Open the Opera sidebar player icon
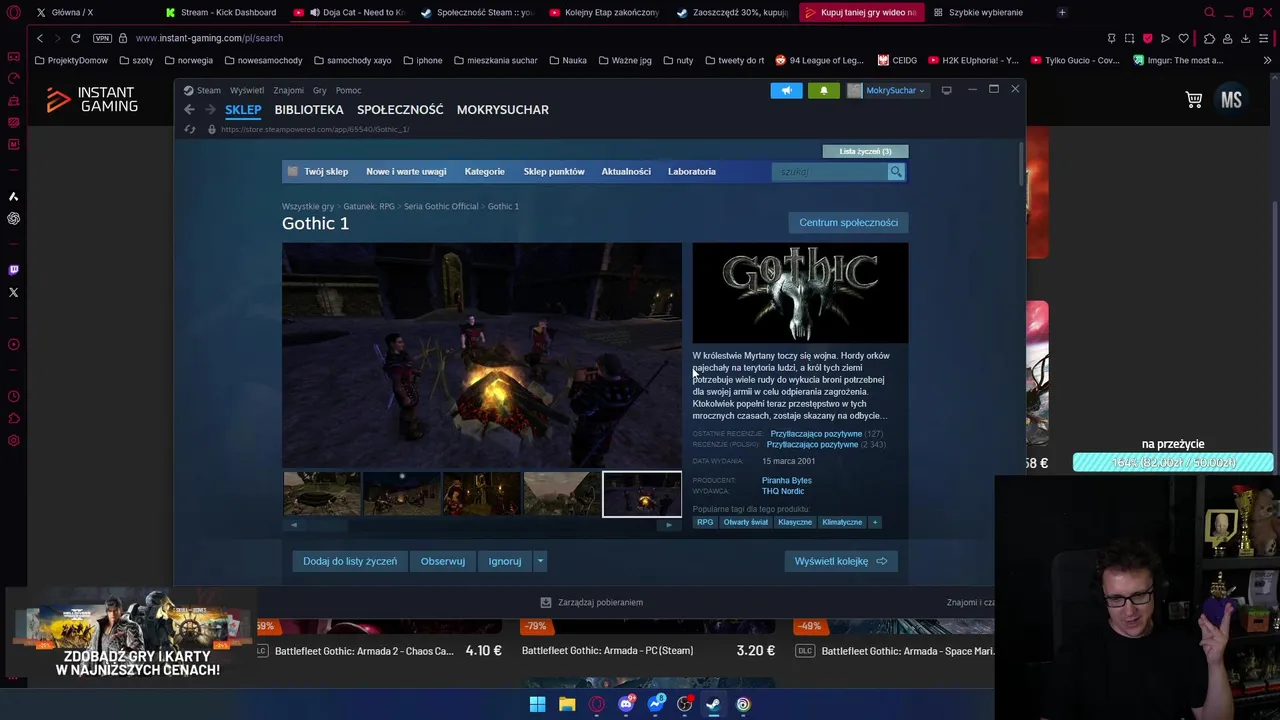Image resolution: width=1280 pixels, height=720 pixels. tap(13, 344)
